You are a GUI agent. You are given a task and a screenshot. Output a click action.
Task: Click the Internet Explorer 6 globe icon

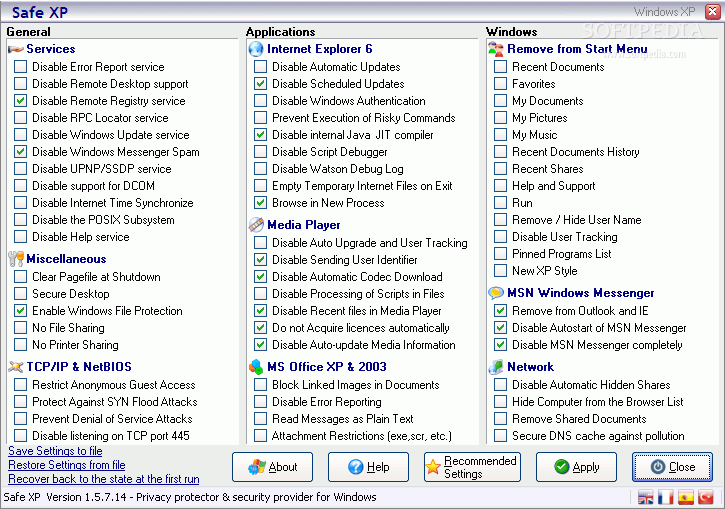pos(256,49)
